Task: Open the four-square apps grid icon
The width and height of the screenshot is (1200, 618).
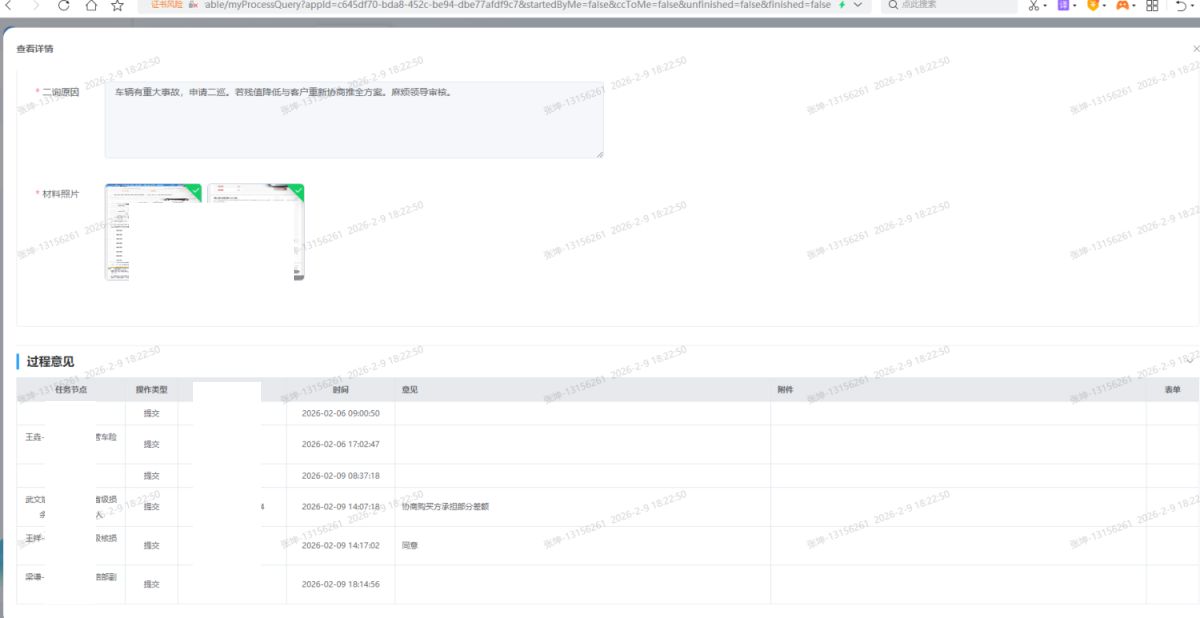Action: coord(1152,5)
